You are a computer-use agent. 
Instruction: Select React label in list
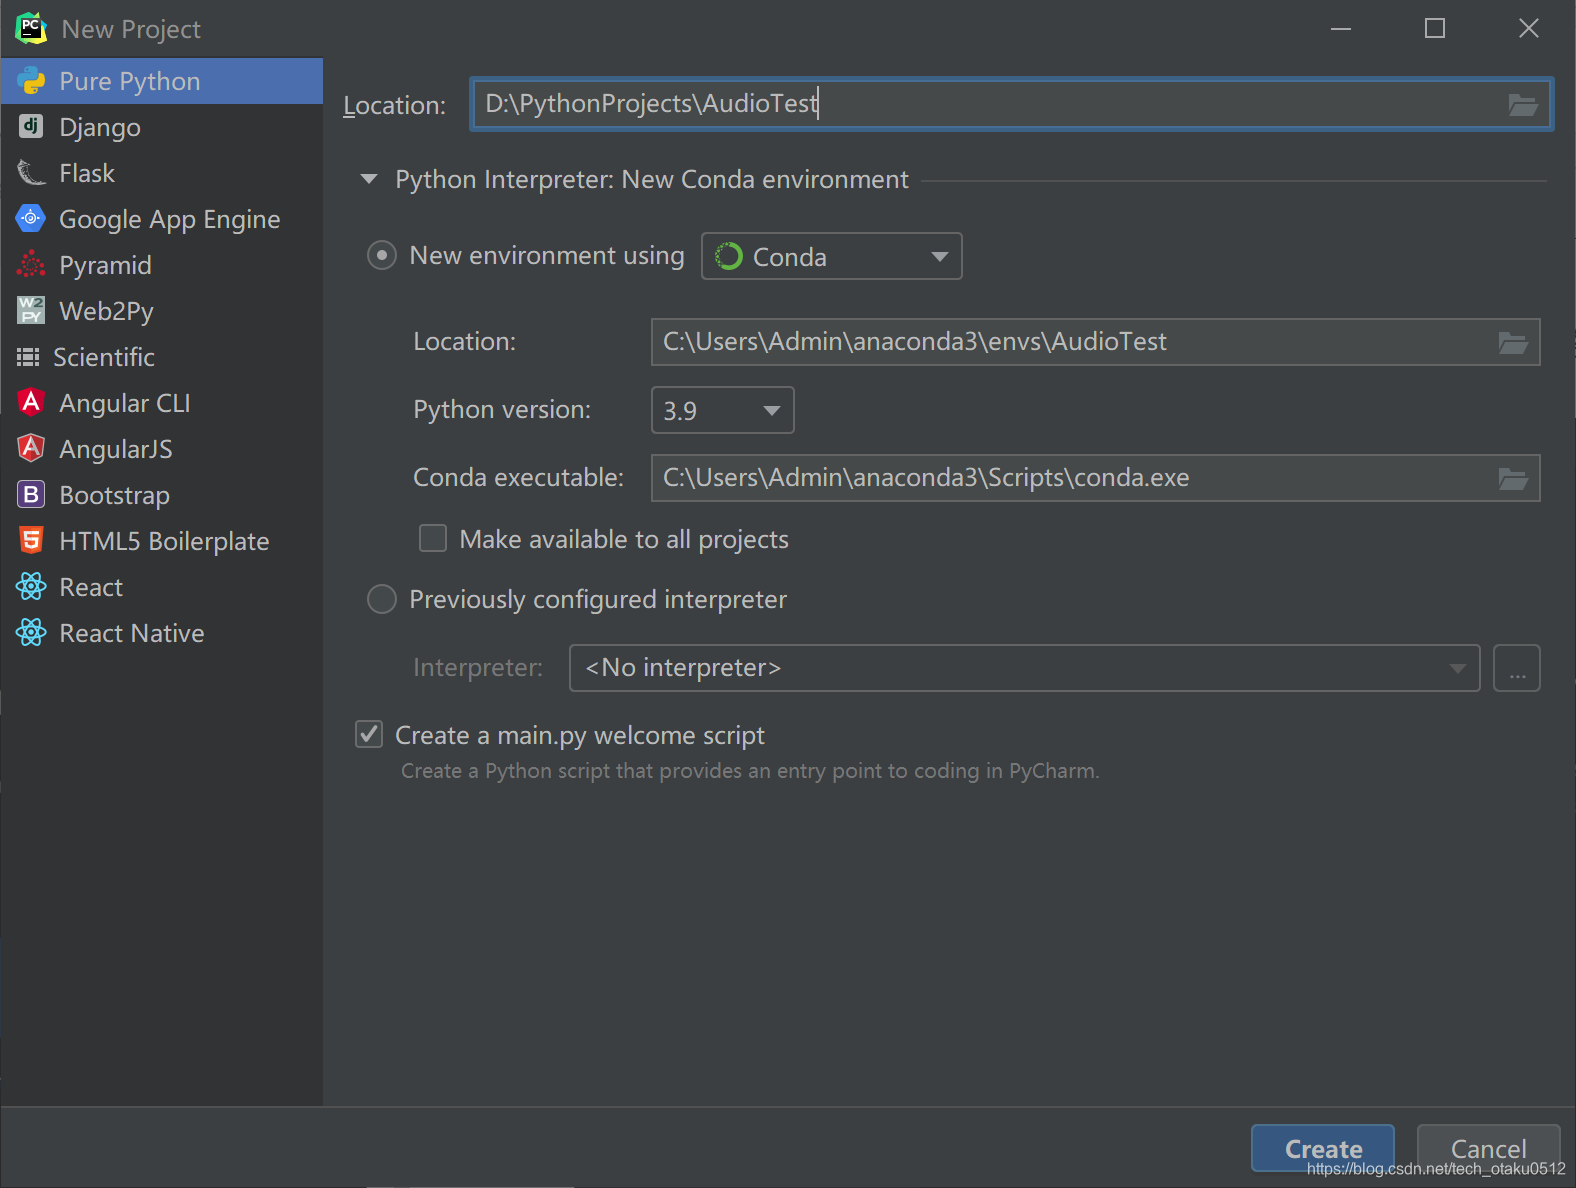click(91, 588)
